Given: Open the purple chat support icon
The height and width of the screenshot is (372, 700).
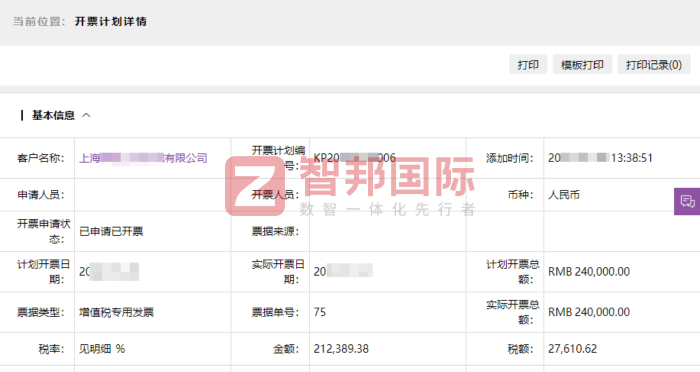Looking at the screenshot, I should (687, 201).
